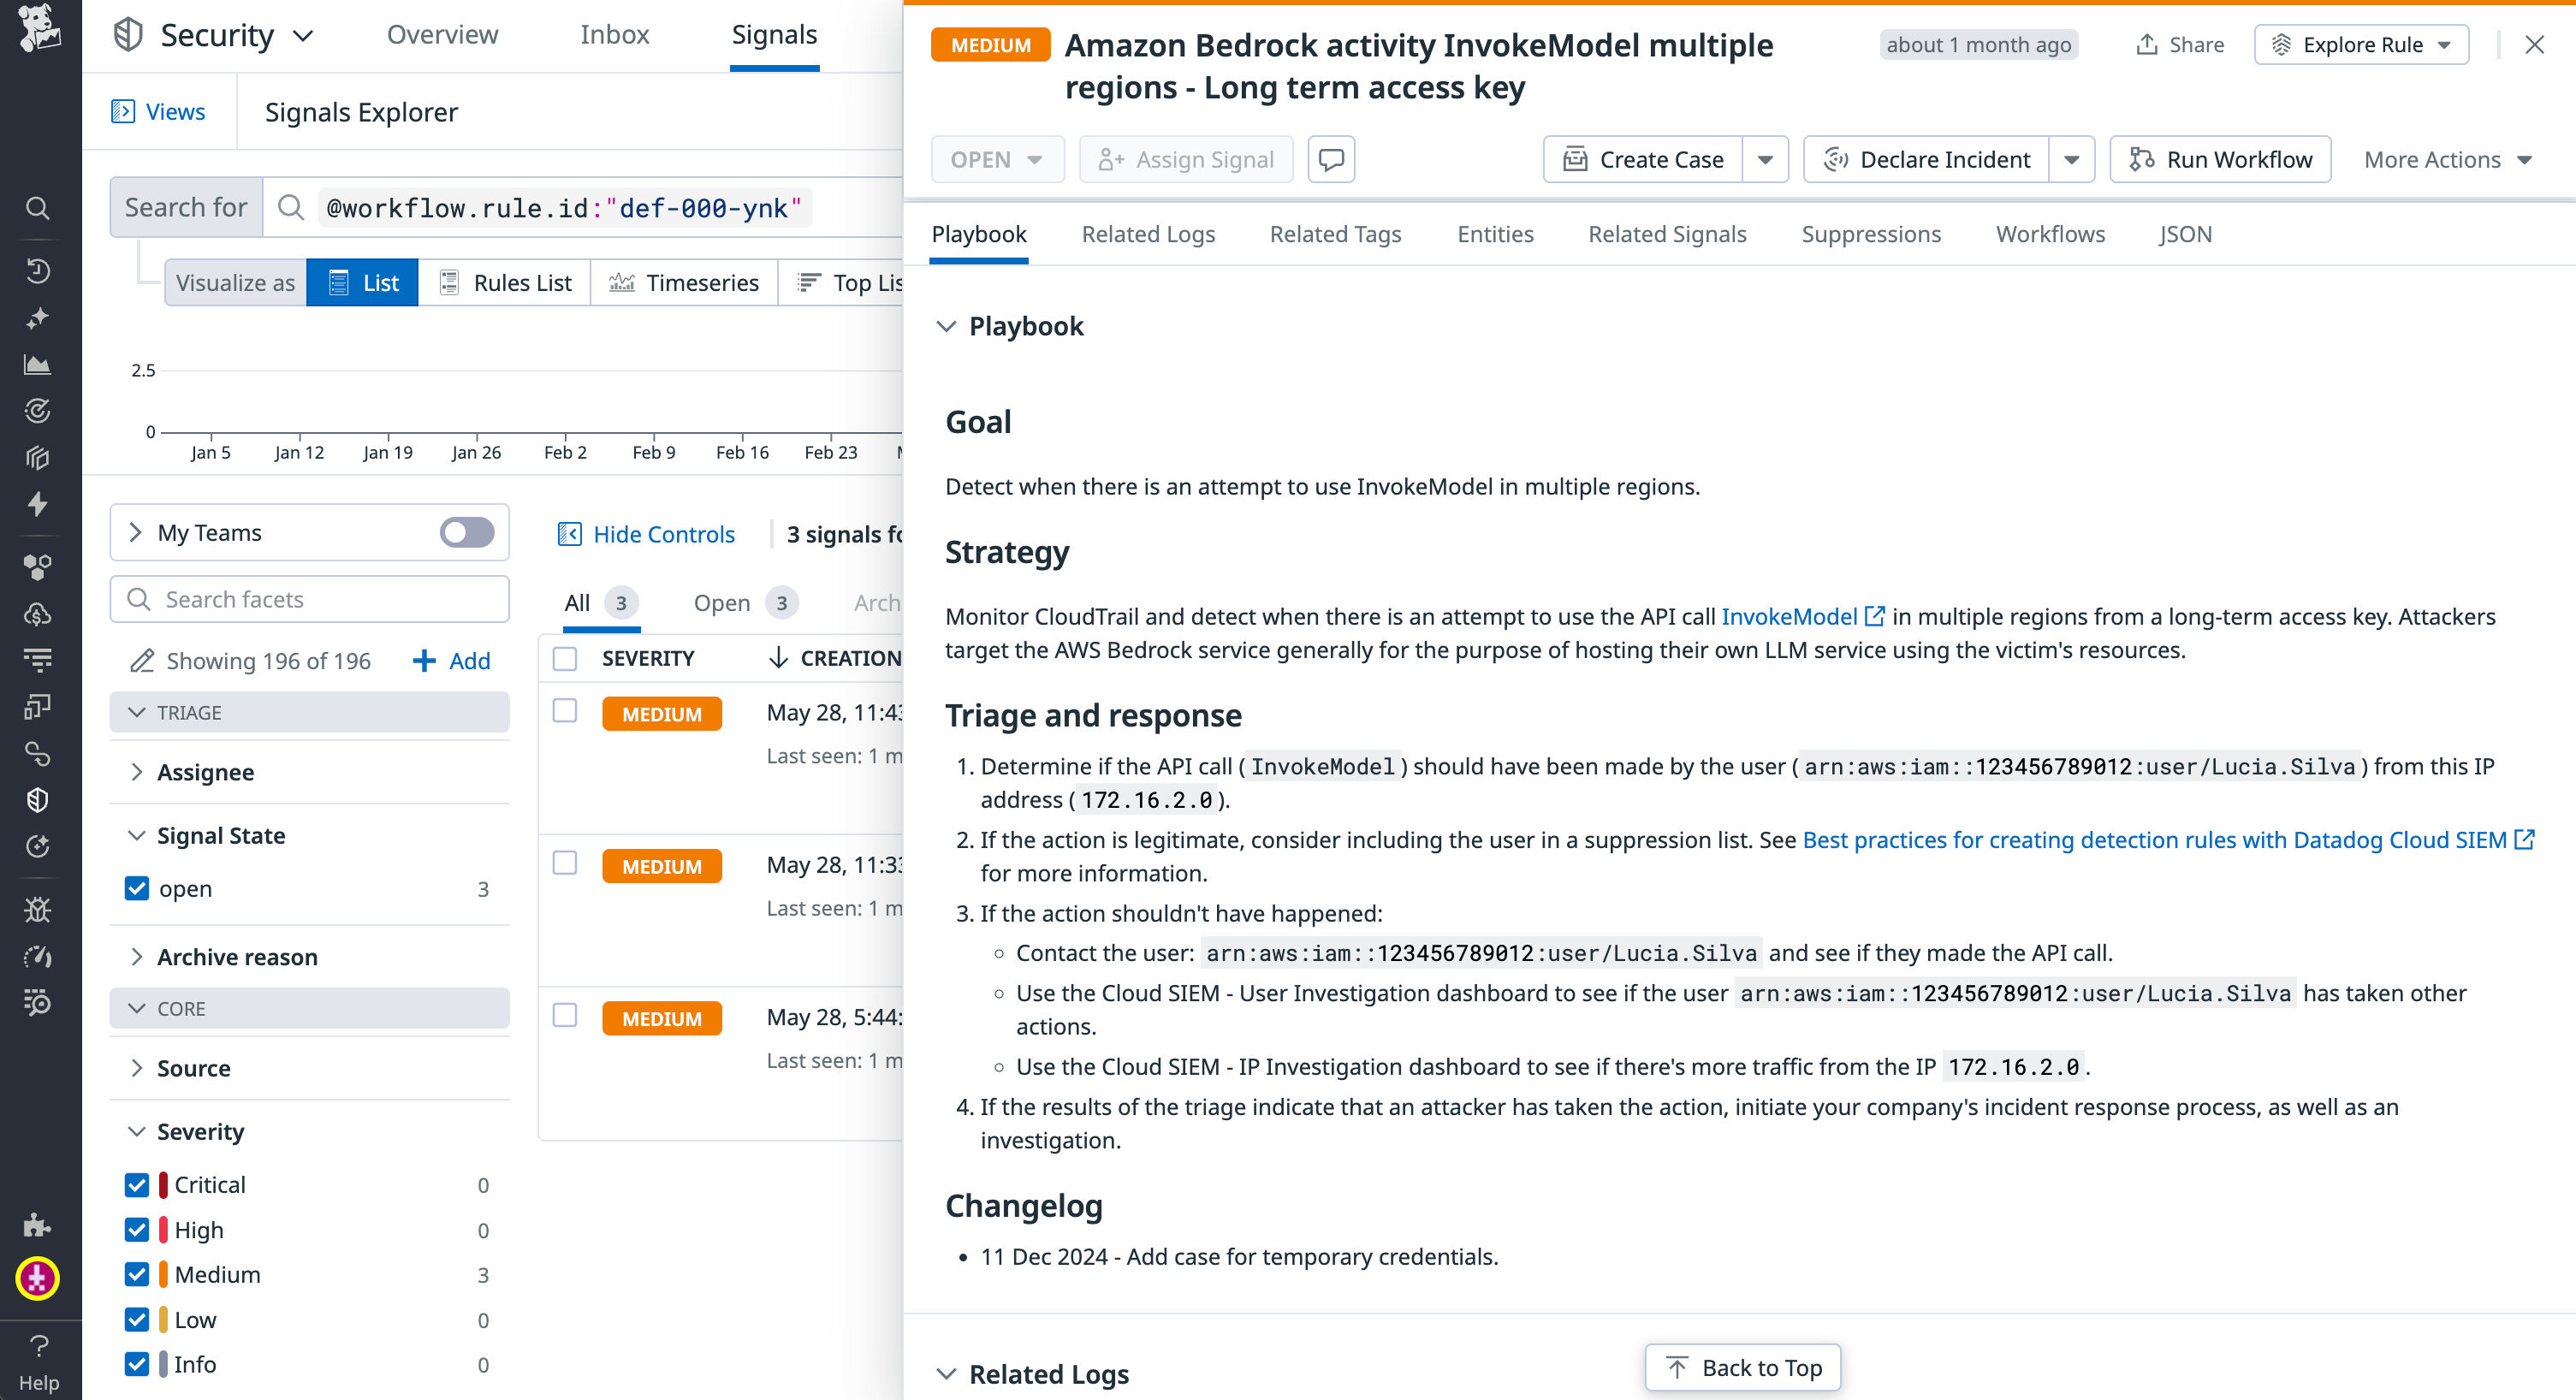Select the checkbox on the first MEDIUM signal row

click(565, 711)
